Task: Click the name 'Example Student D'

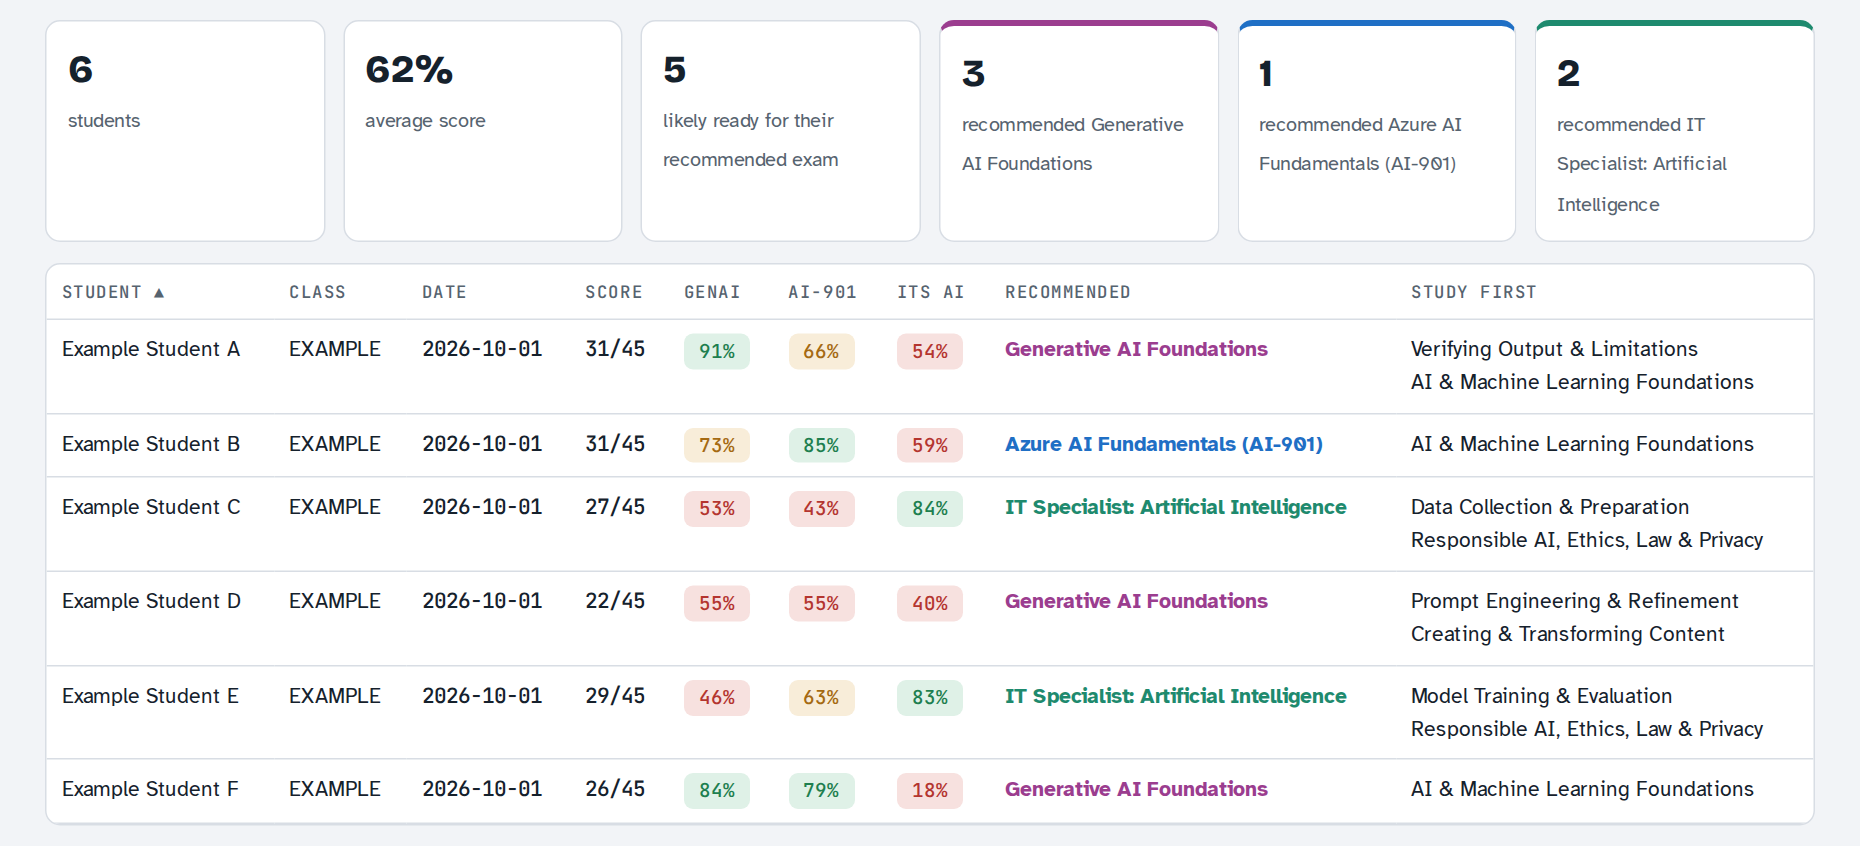Action: 151,601
